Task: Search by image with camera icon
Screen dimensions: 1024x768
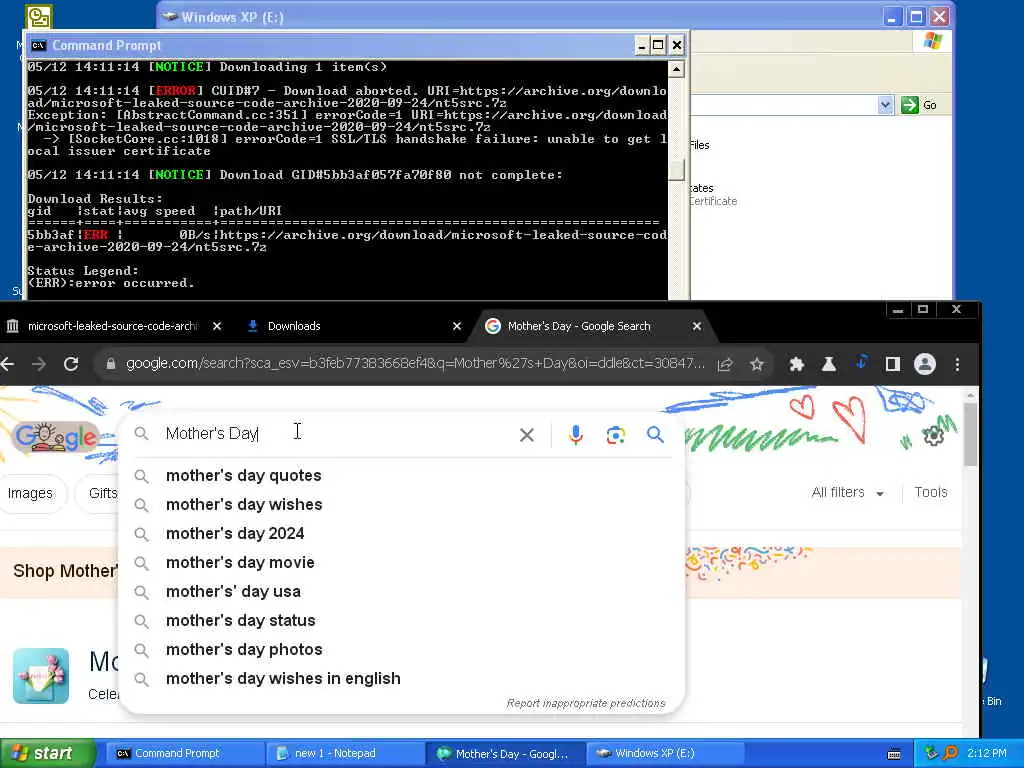Action: pos(615,435)
